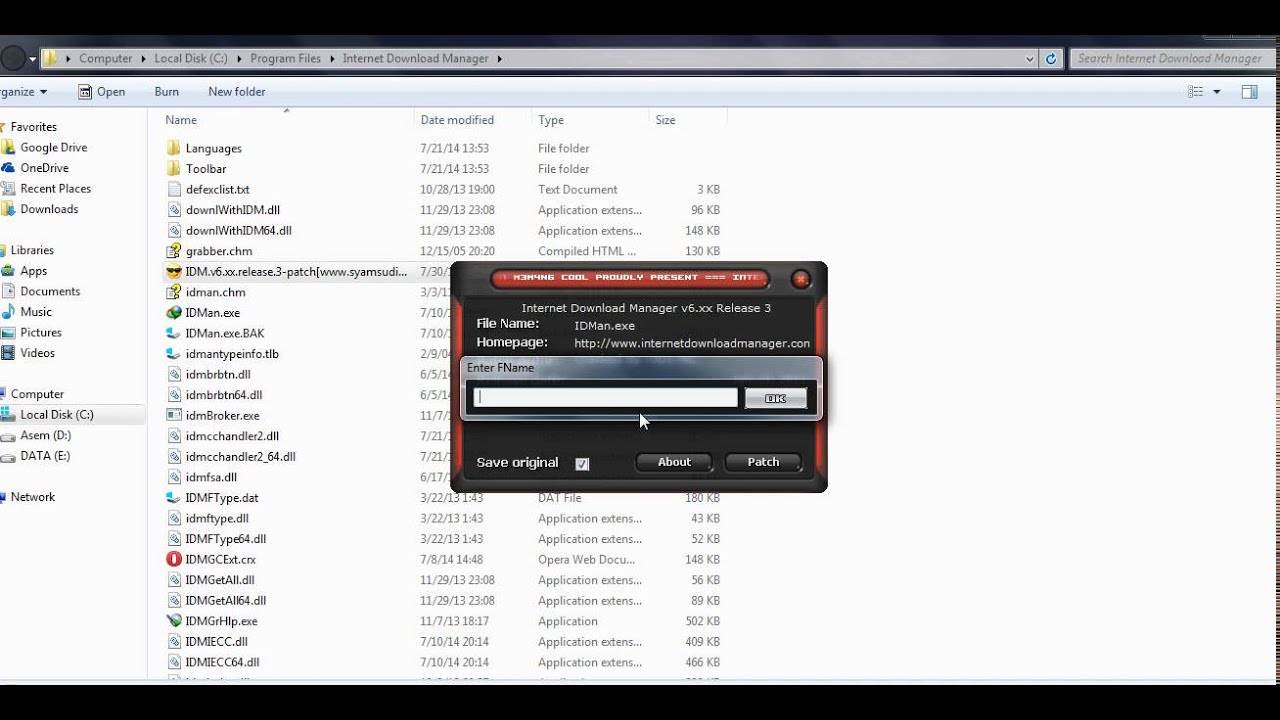Screen dimensions: 1280x720
Task: Open Google Drive in the sidebar
Action: coord(54,148)
